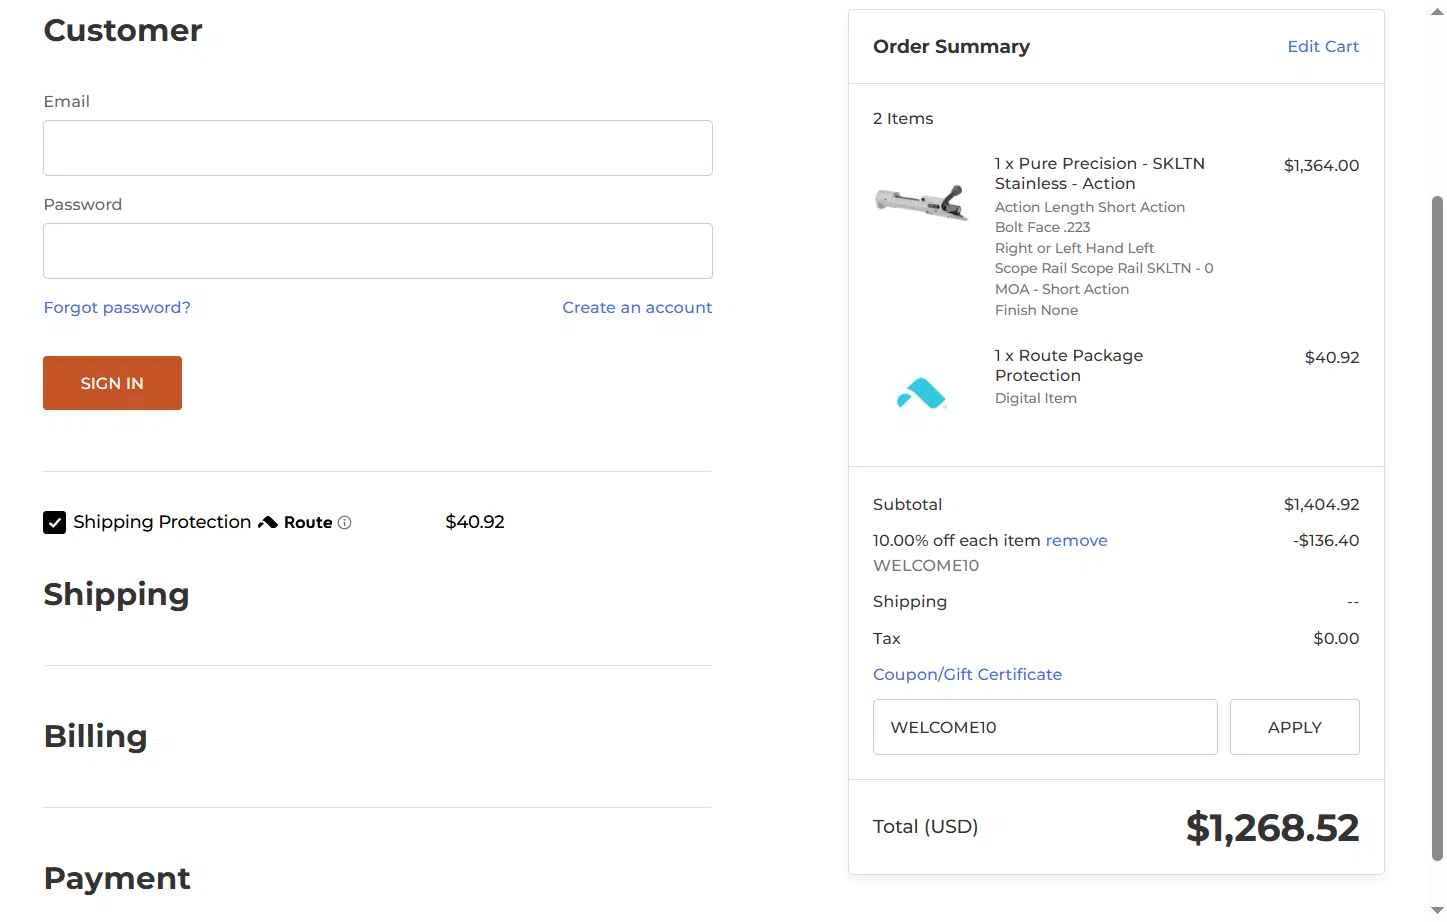This screenshot has height=922, width=1447.
Task: Focus the Email input field
Action: [378, 148]
